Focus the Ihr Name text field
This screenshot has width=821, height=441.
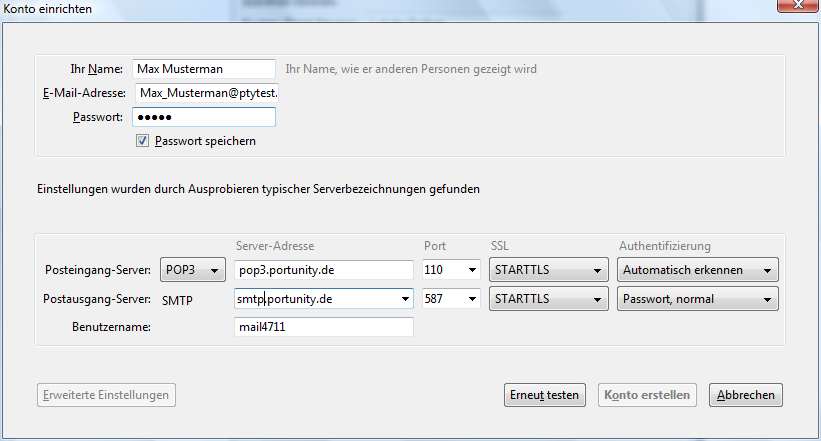[x=203, y=69]
